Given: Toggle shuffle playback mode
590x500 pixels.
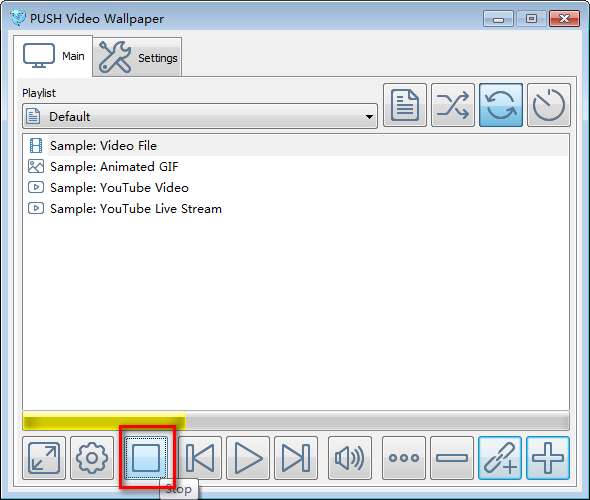Looking at the screenshot, I should point(453,105).
